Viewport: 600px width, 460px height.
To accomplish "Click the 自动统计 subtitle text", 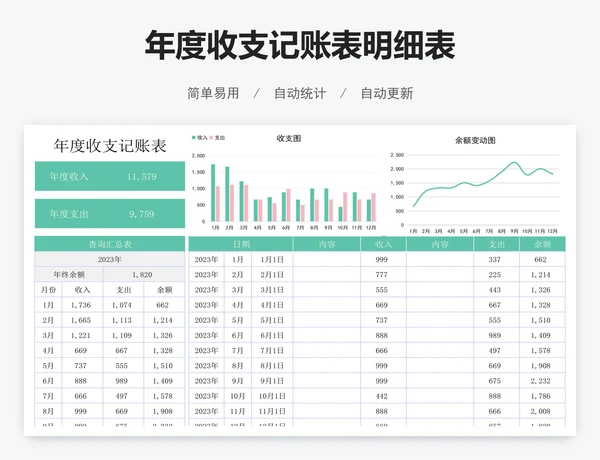I will pos(300,93).
